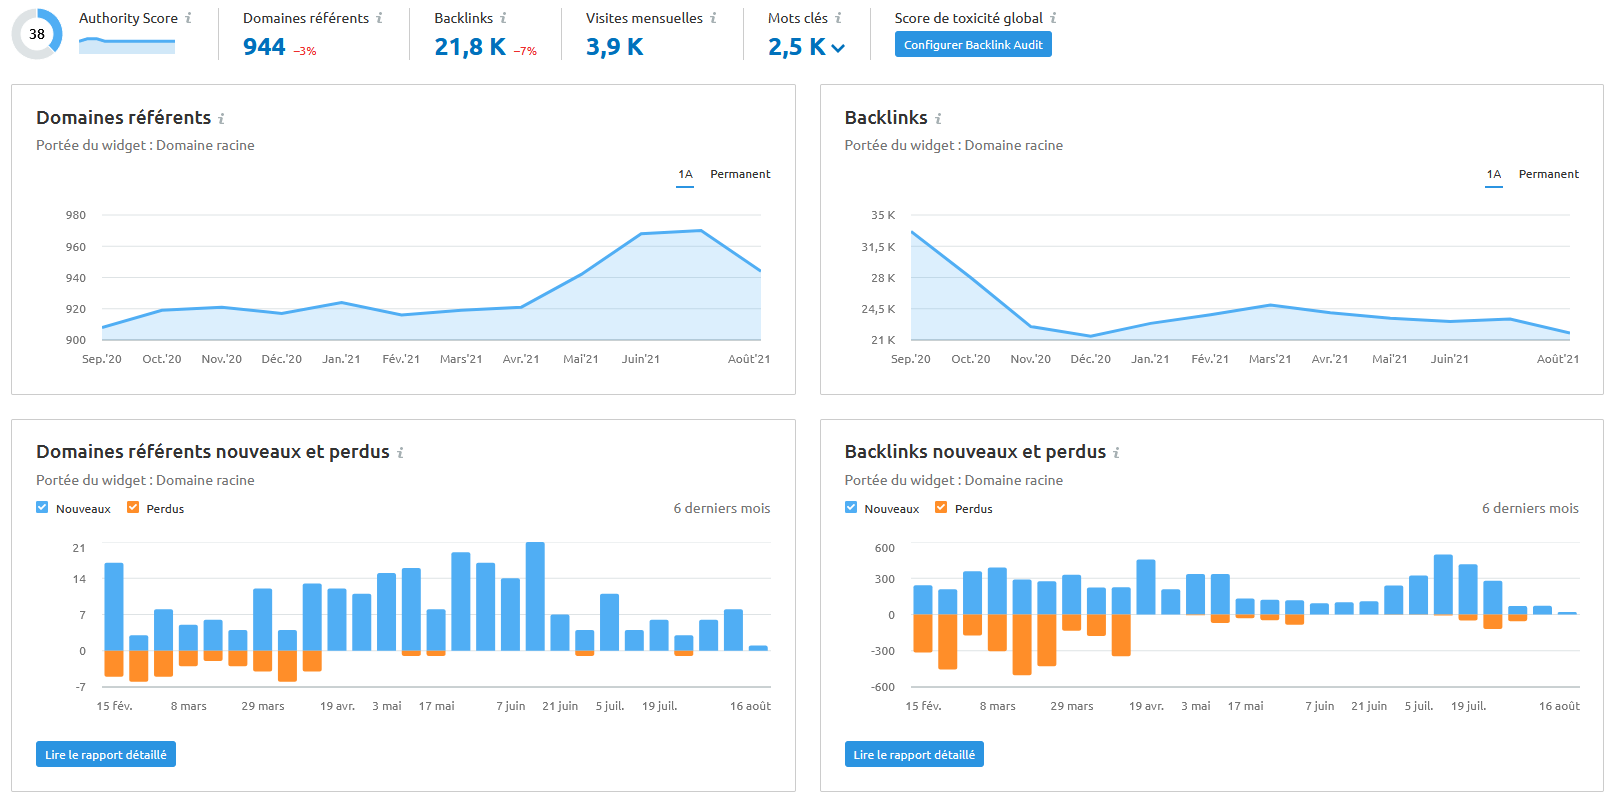
Task: Expand the Mots clés 2,5 K dropdown
Action: (x=838, y=48)
